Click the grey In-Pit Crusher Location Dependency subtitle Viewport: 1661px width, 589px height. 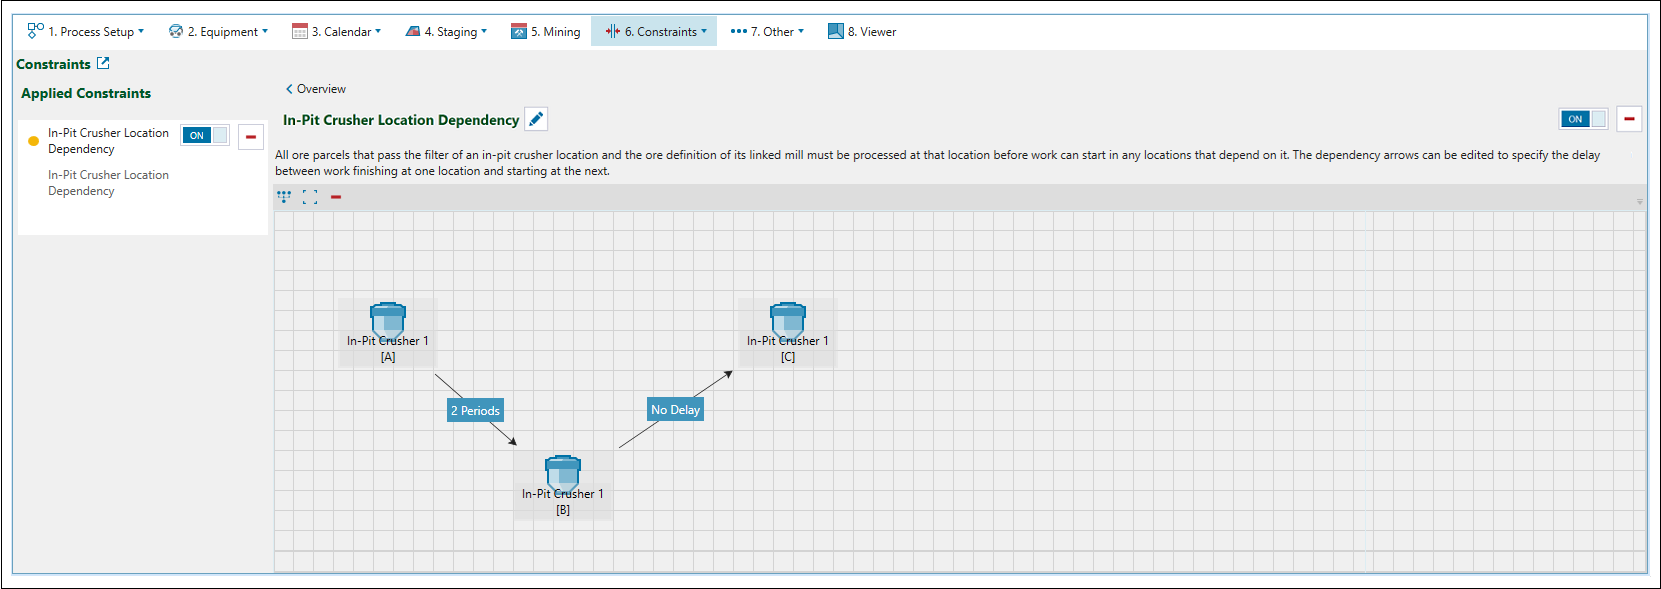[x=108, y=183]
